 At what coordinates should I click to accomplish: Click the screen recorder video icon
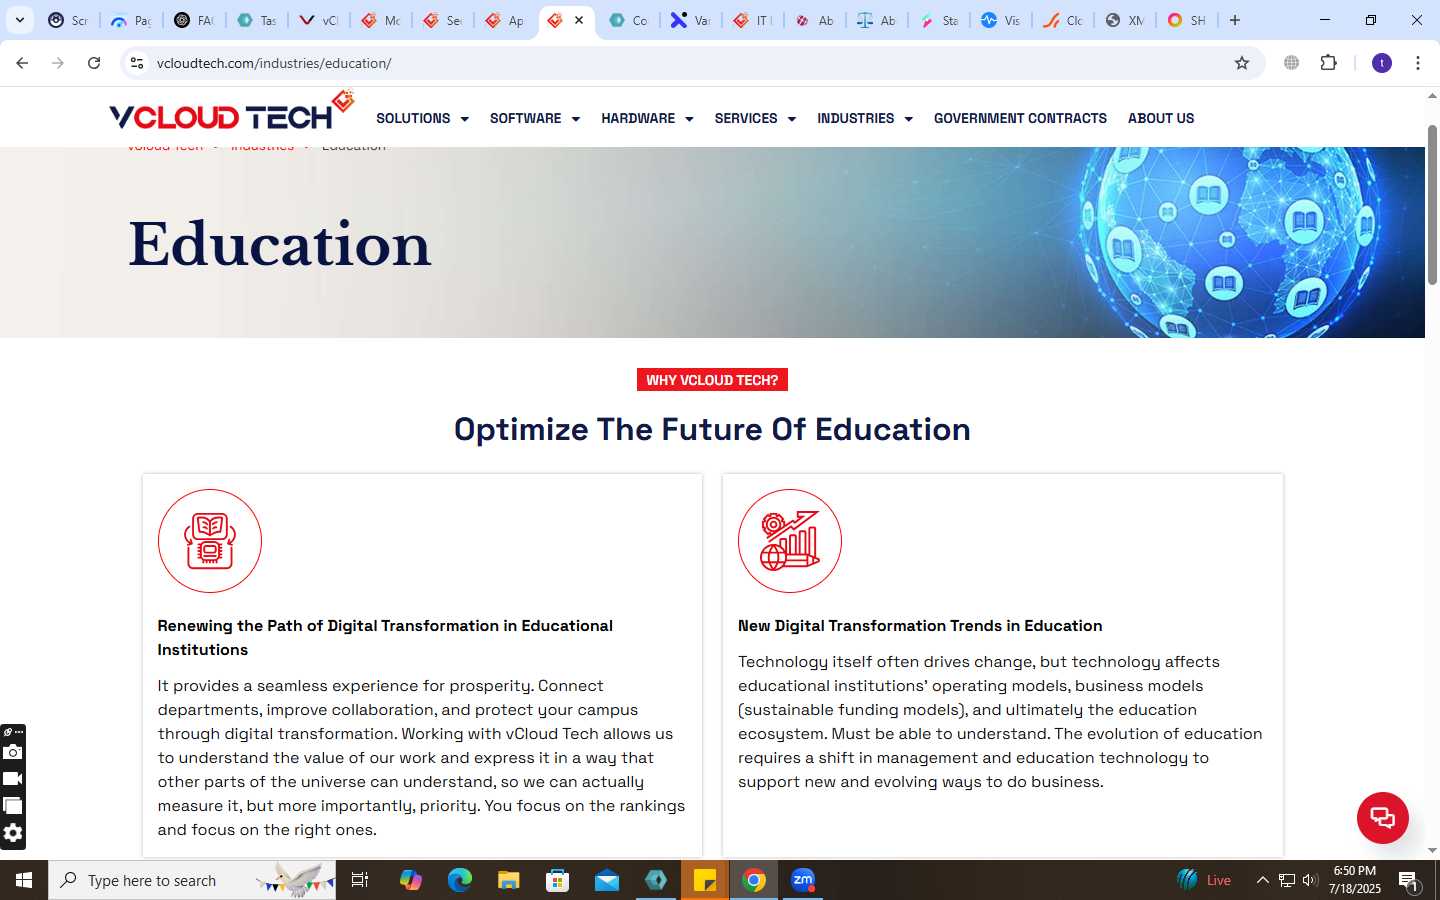[12, 779]
